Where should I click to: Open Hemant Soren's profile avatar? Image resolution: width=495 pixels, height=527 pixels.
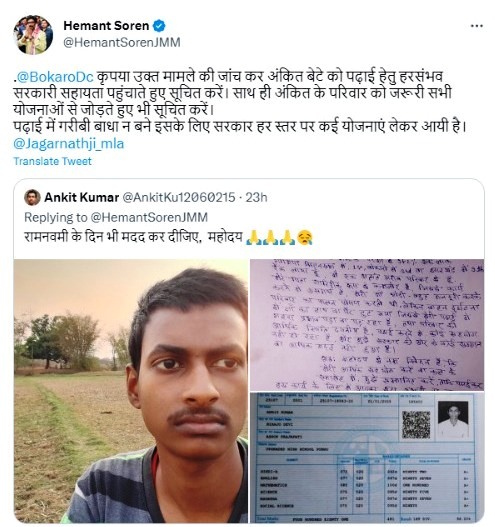33,35
